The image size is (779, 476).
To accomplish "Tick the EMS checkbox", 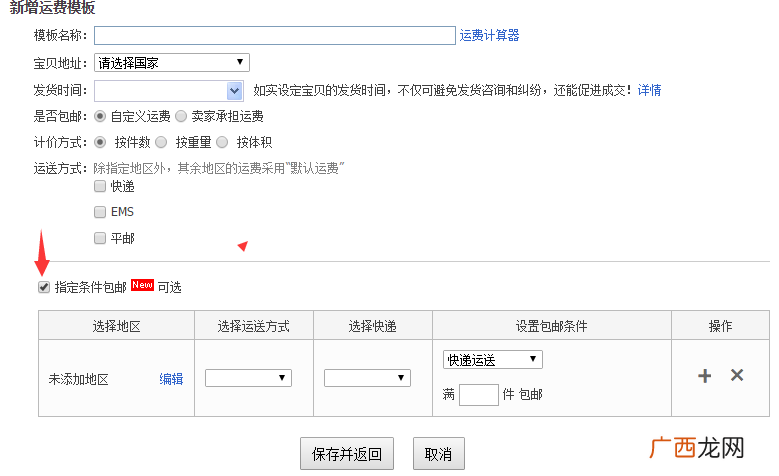I will [100, 212].
